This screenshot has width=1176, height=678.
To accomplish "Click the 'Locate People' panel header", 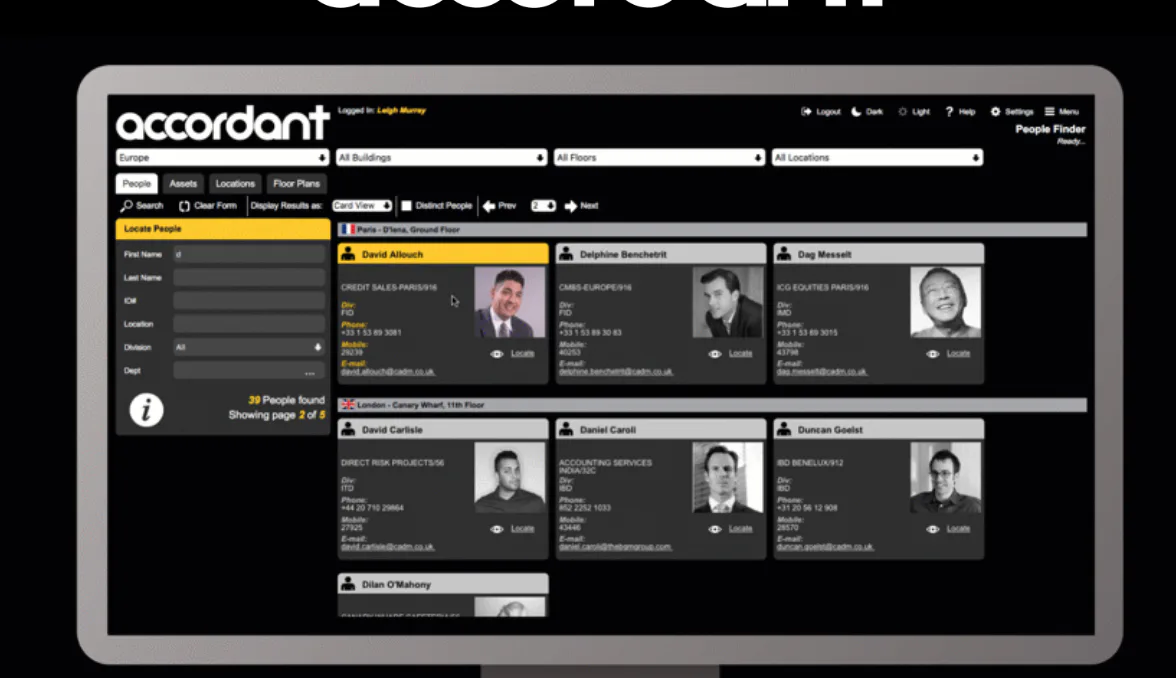I will pos(223,229).
